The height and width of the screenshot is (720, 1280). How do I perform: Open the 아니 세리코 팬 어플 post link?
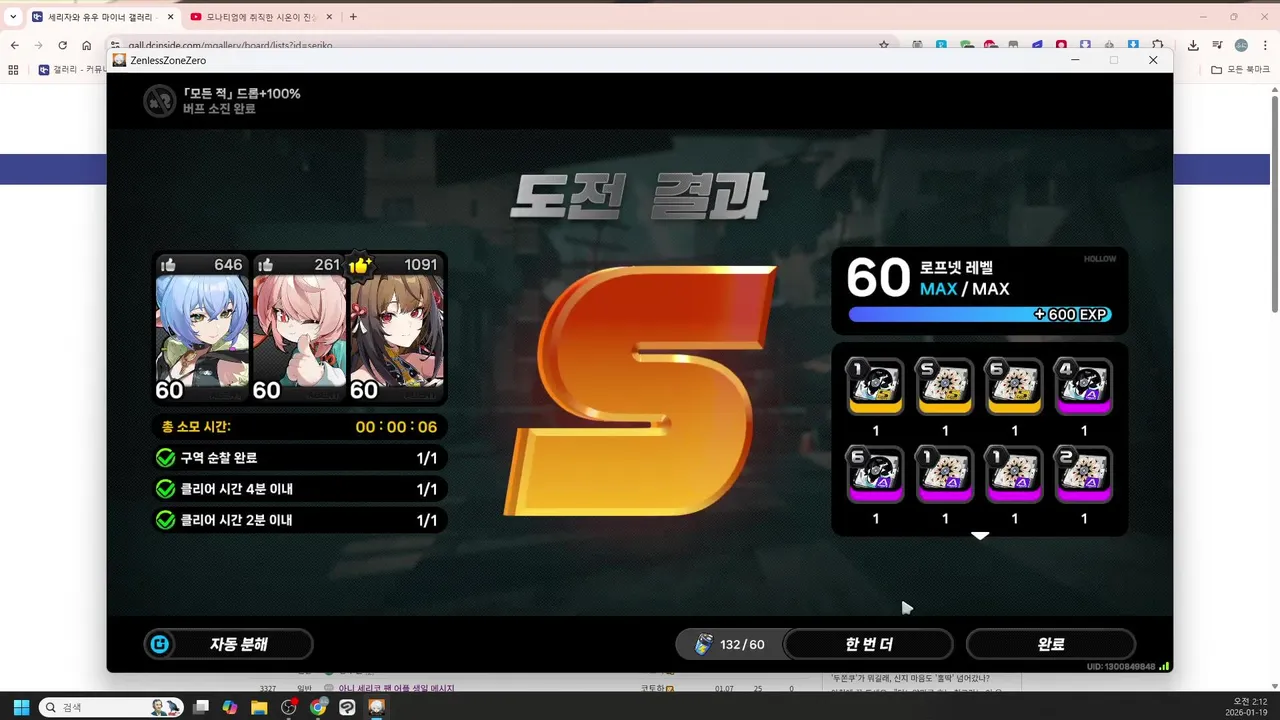coord(396,688)
